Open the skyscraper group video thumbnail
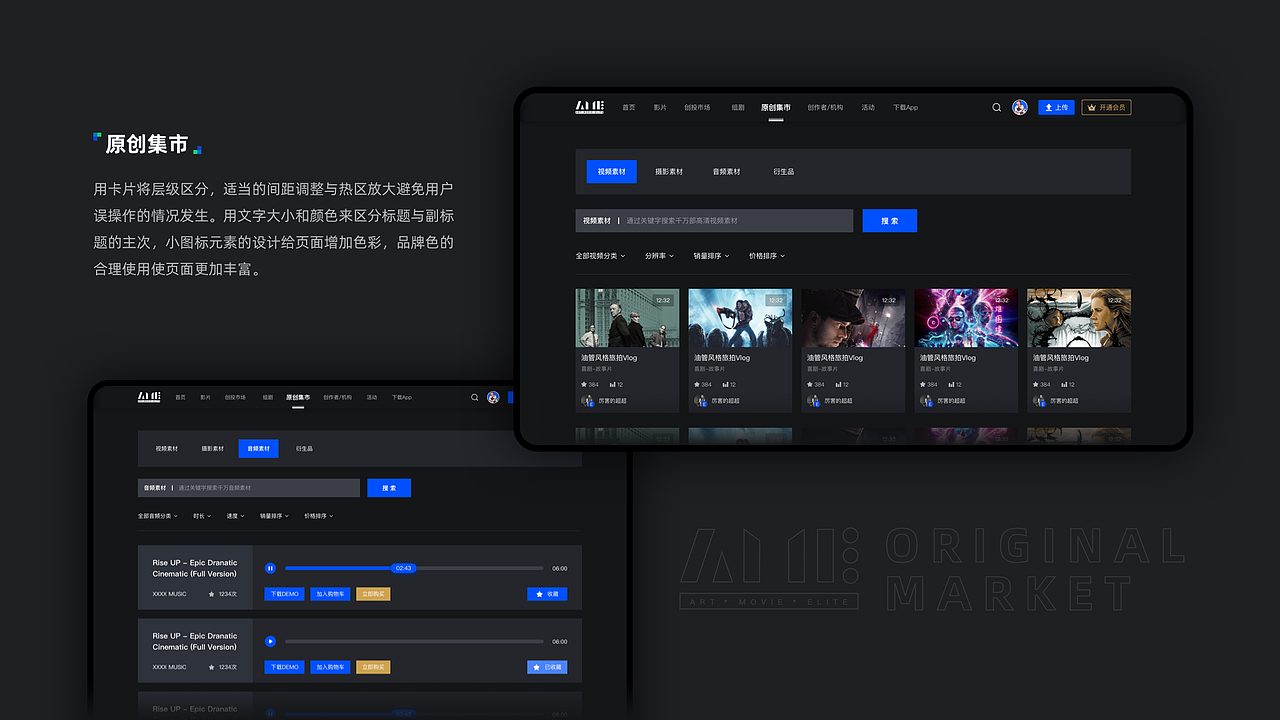 [627, 318]
